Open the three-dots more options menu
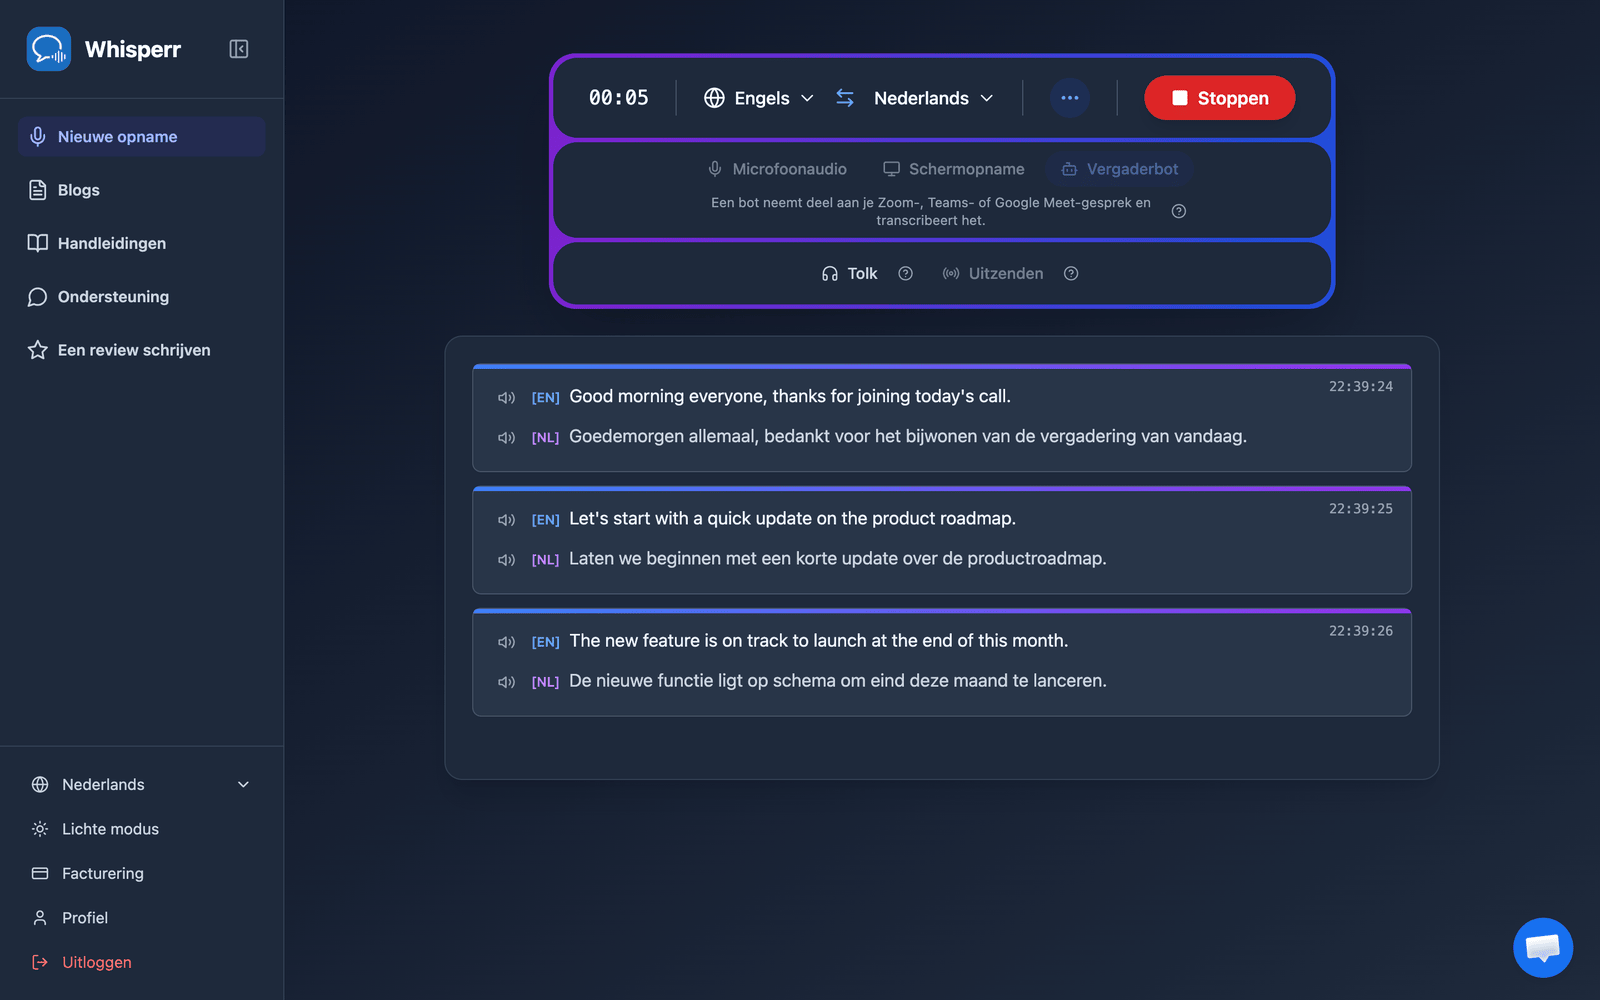Image resolution: width=1600 pixels, height=1000 pixels. (x=1070, y=98)
